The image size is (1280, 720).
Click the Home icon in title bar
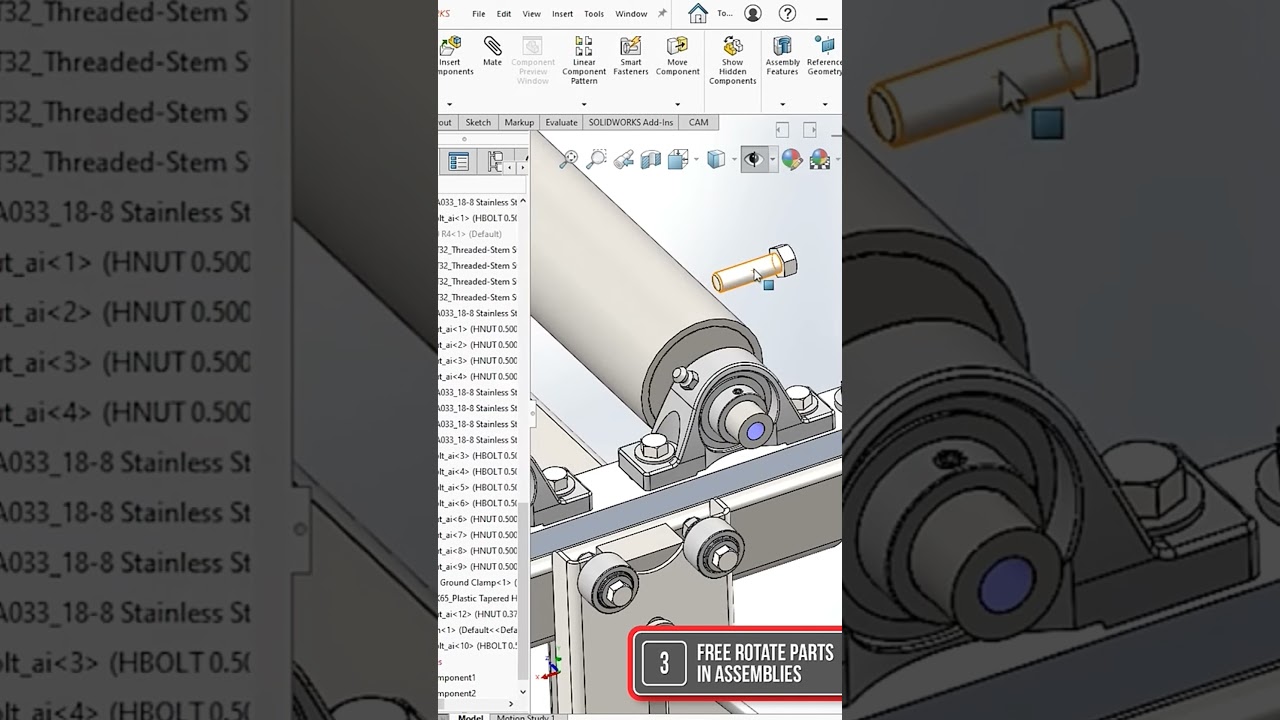point(698,13)
